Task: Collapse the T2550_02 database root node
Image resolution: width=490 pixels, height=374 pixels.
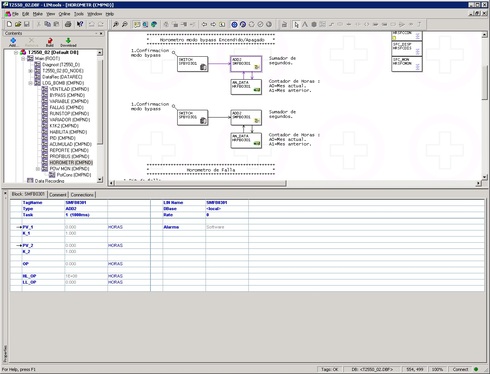Action: tap(16, 52)
